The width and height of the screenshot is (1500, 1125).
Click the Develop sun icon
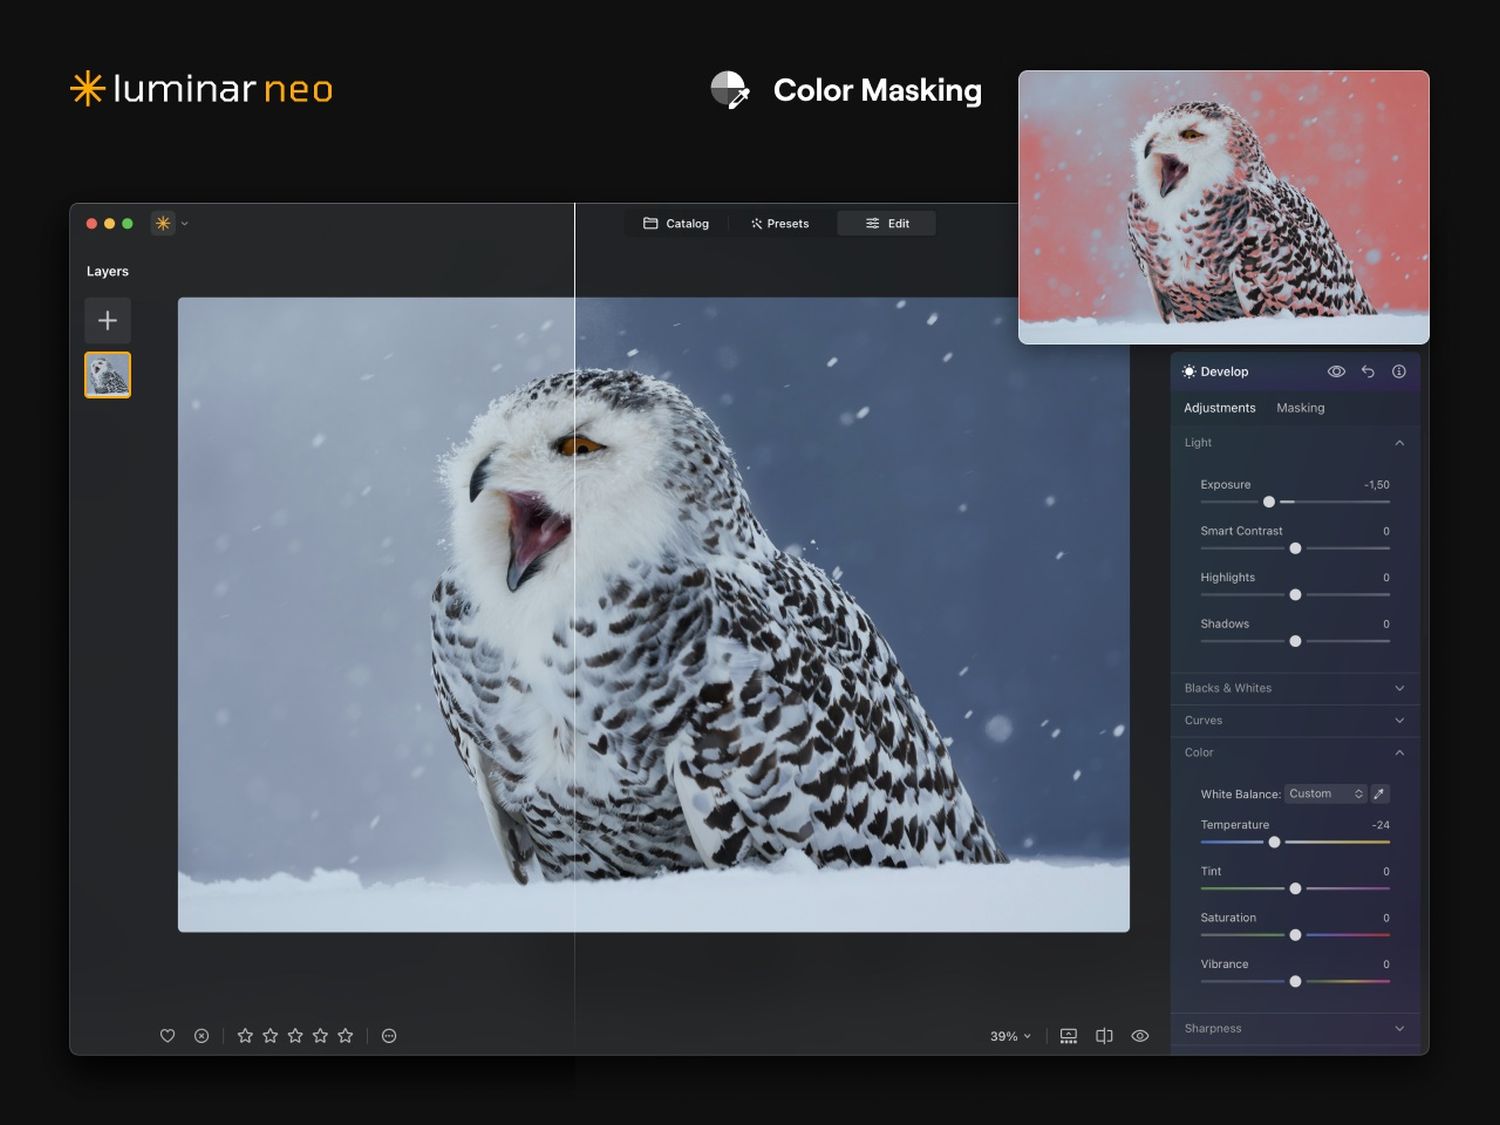[1189, 371]
